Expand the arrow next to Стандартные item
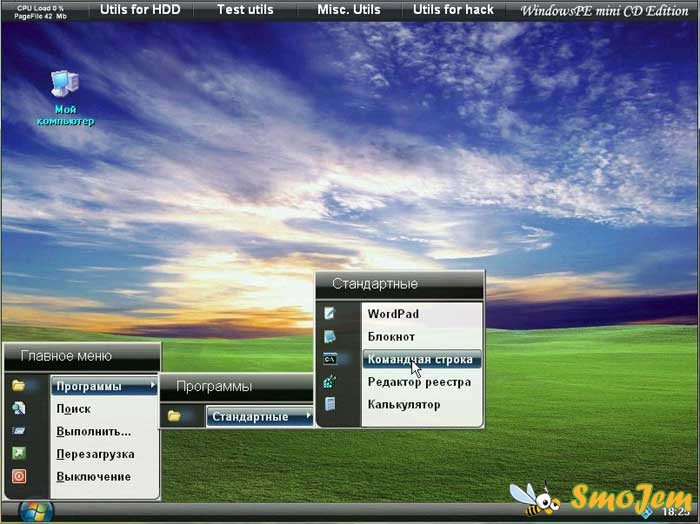The width and height of the screenshot is (700, 524). click(308, 416)
